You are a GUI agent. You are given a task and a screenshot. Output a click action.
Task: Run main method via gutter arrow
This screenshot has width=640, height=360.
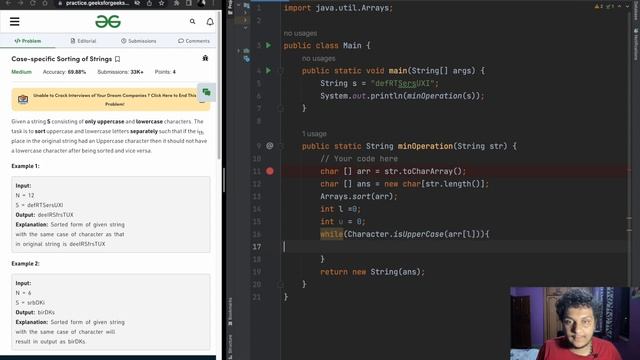(x=269, y=71)
